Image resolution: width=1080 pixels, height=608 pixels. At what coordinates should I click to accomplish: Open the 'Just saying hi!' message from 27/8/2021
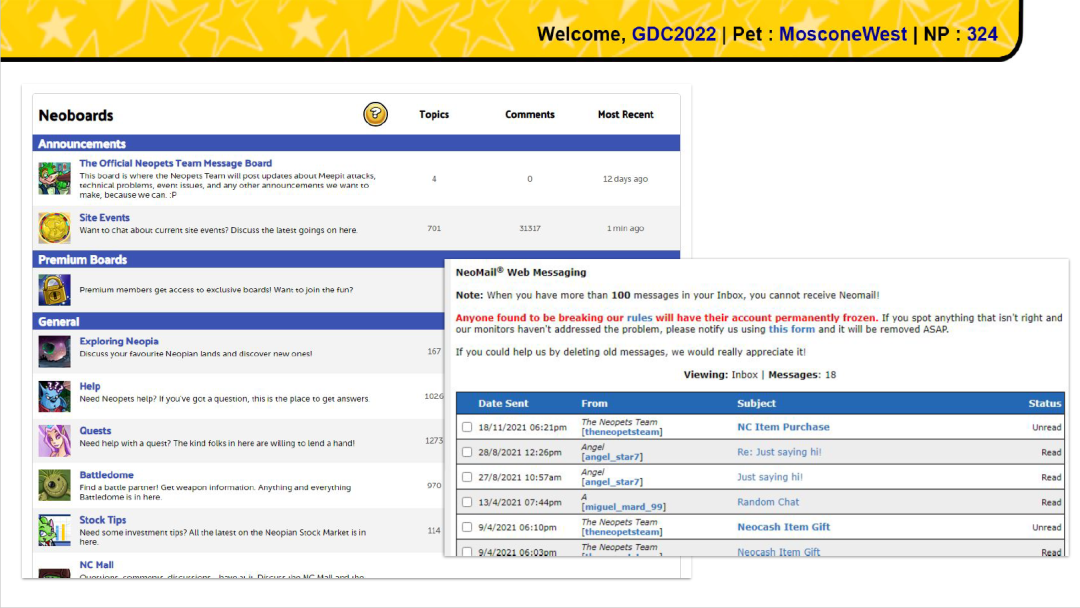pyautogui.click(x=769, y=477)
